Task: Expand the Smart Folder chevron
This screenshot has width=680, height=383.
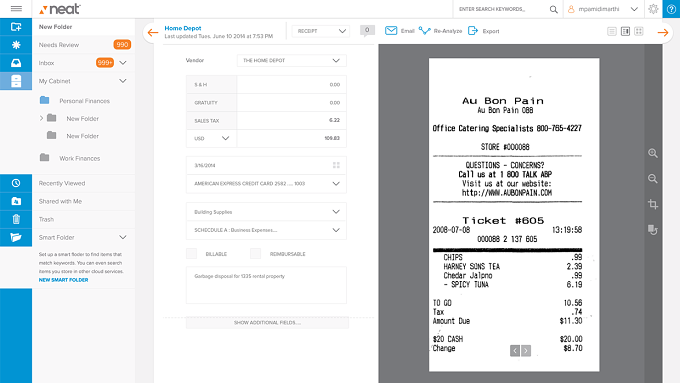Action: pos(123,237)
